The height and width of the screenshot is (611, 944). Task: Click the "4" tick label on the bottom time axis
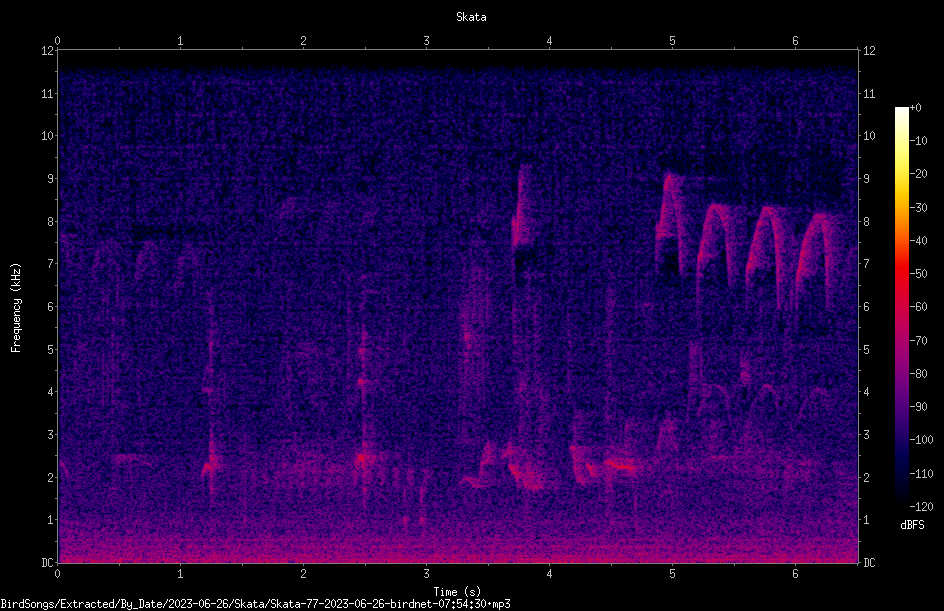point(549,574)
